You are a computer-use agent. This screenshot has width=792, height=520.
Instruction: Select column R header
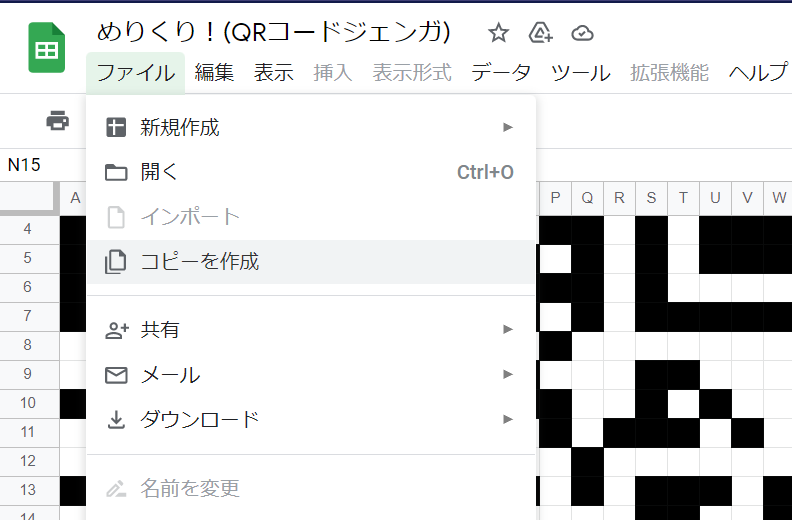point(619,198)
